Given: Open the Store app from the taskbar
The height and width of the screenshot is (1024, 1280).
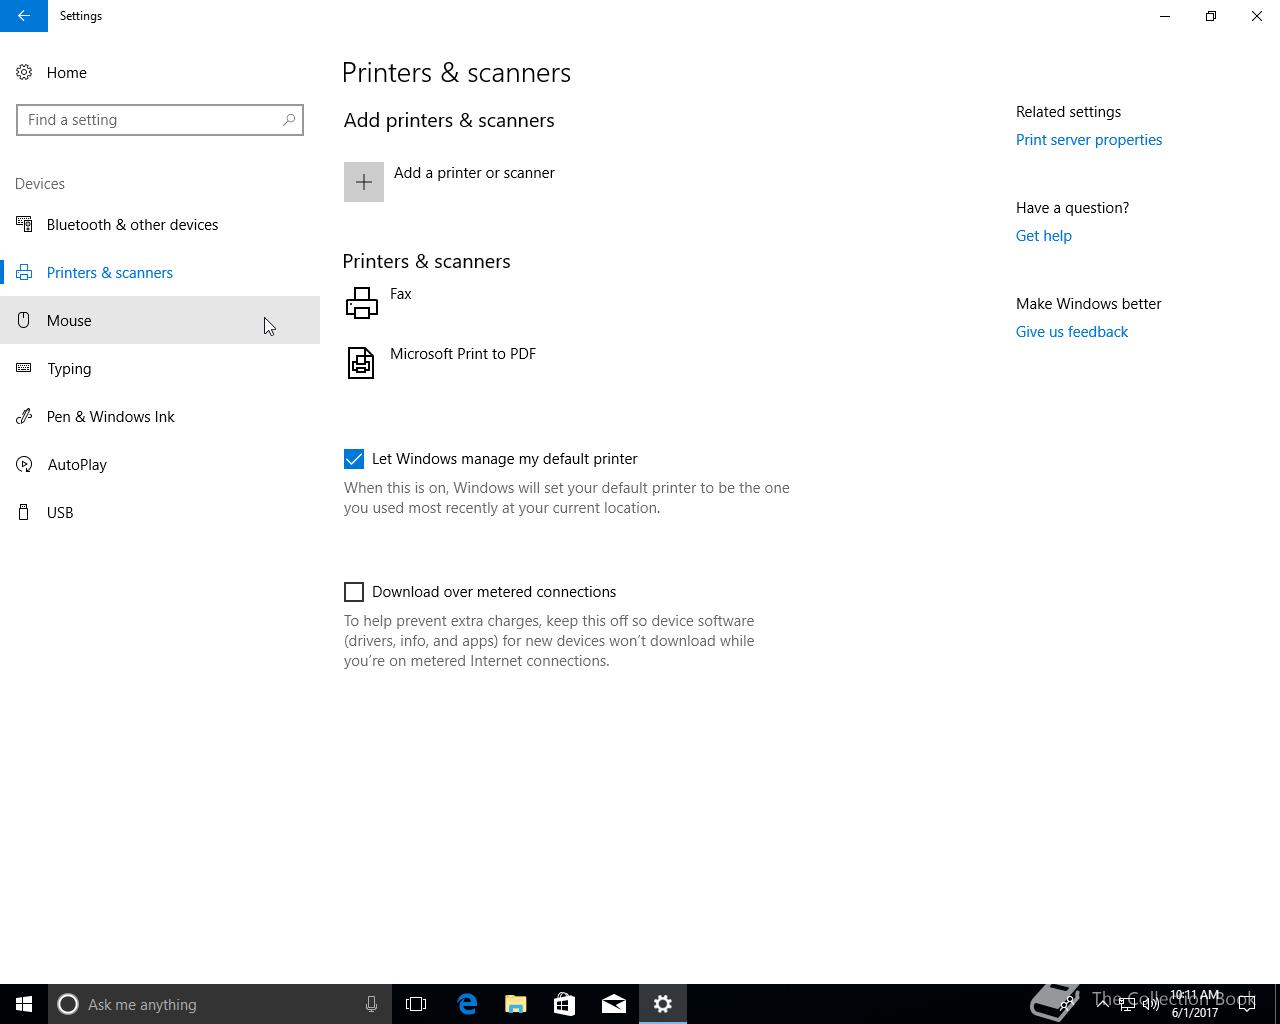Looking at the screenshot, I should pyautogui.click(x=564, y=1004).
